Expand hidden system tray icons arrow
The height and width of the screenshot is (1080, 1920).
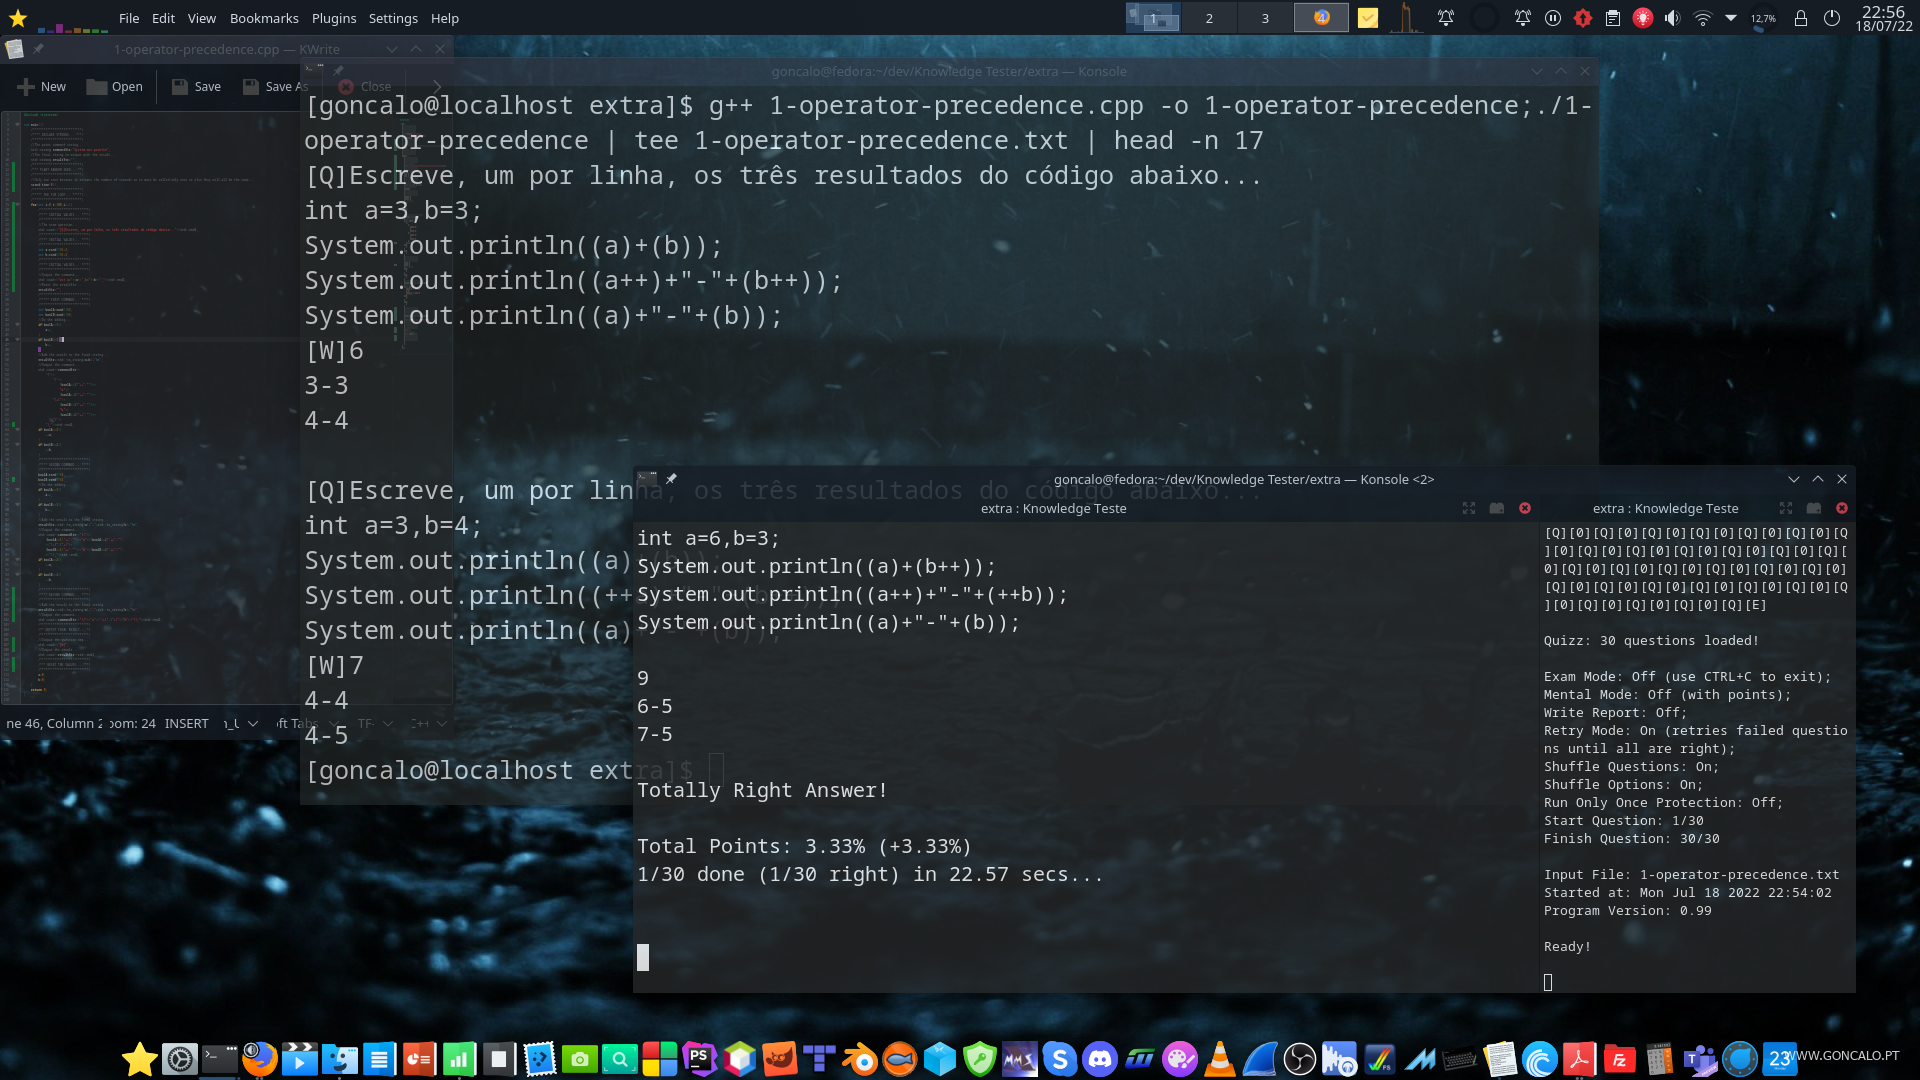coord(1731,18)
